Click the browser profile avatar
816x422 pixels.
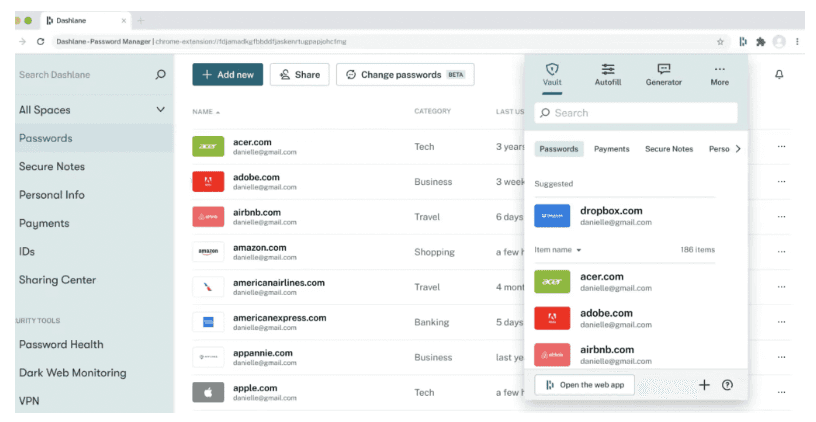click(x=779, y=42)
